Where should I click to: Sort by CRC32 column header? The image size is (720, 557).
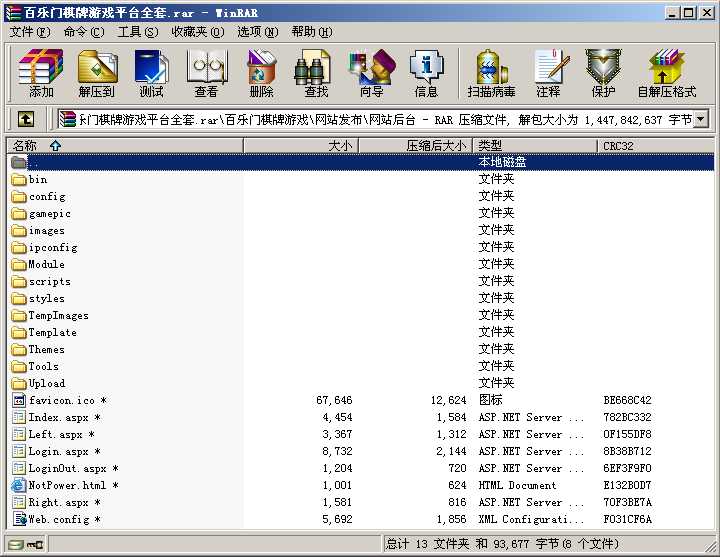[x=656, y=146]
